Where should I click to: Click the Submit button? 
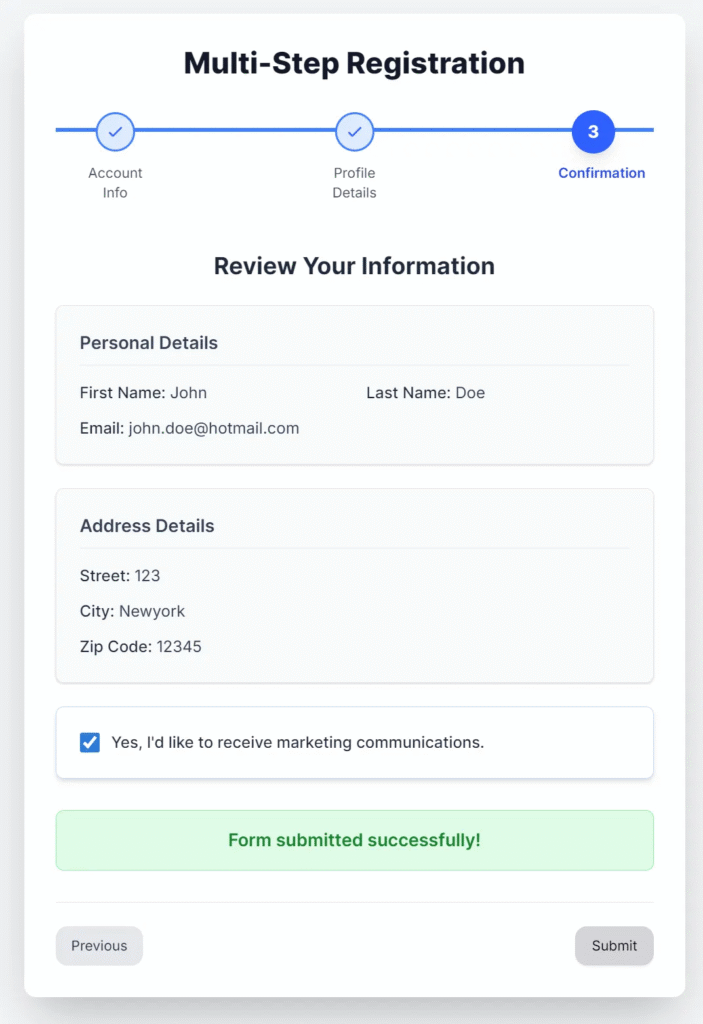(613, 945)
